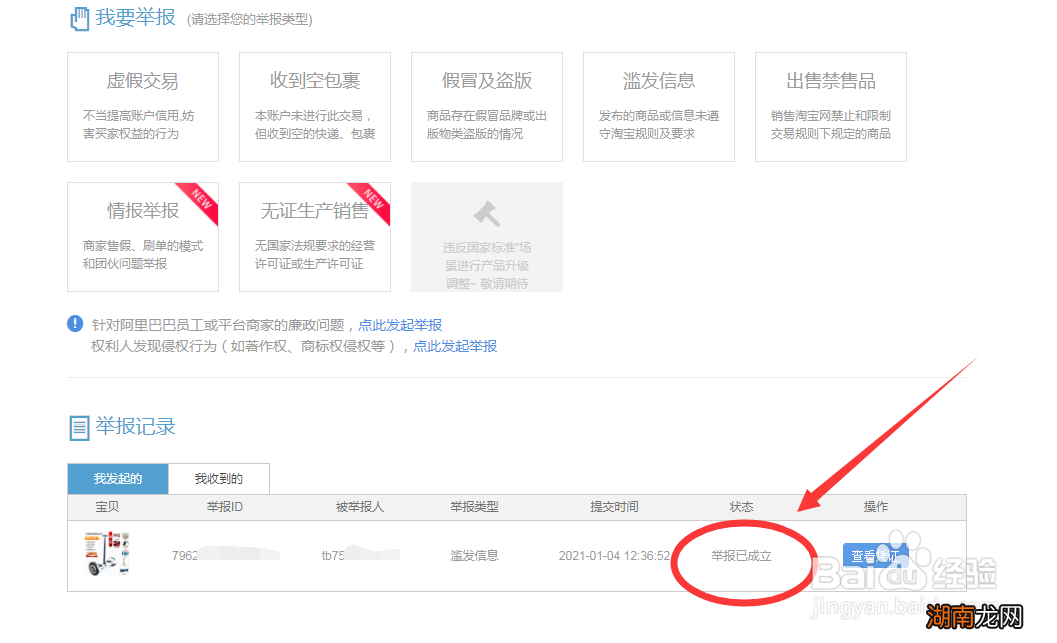This screenshot has height=643, width=1057.
Task: Select the 假冒及盗版 report type card
Action: (x=486, y=107)
